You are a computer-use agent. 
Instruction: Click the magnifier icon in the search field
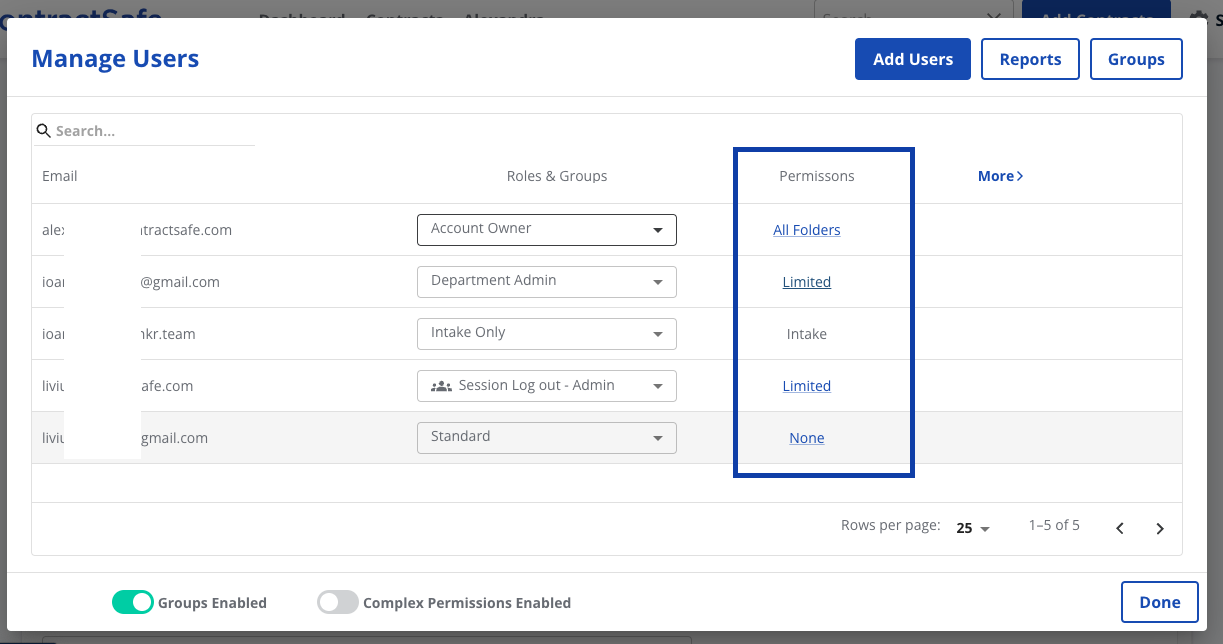click(x=43, y=130)
